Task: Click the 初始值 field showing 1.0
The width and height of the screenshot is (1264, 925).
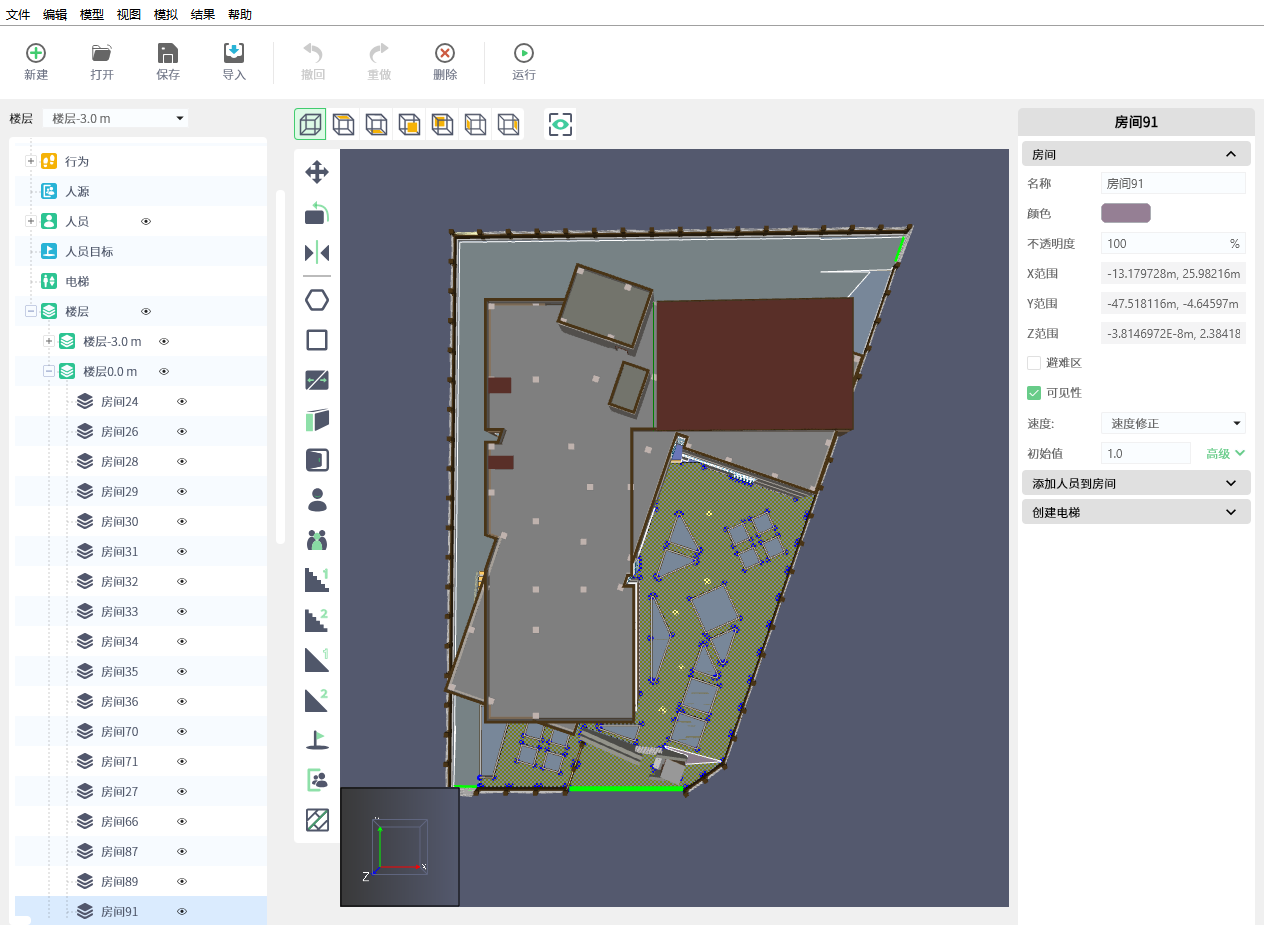Action: coord(1146,453)
